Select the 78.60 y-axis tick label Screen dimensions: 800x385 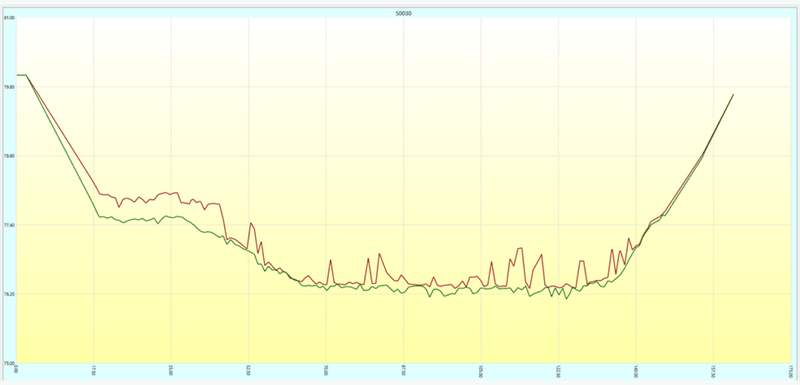point(10,156)
